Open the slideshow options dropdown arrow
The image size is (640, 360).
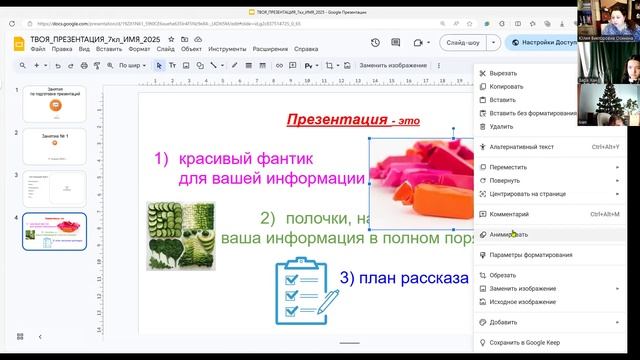coord(493,42)
